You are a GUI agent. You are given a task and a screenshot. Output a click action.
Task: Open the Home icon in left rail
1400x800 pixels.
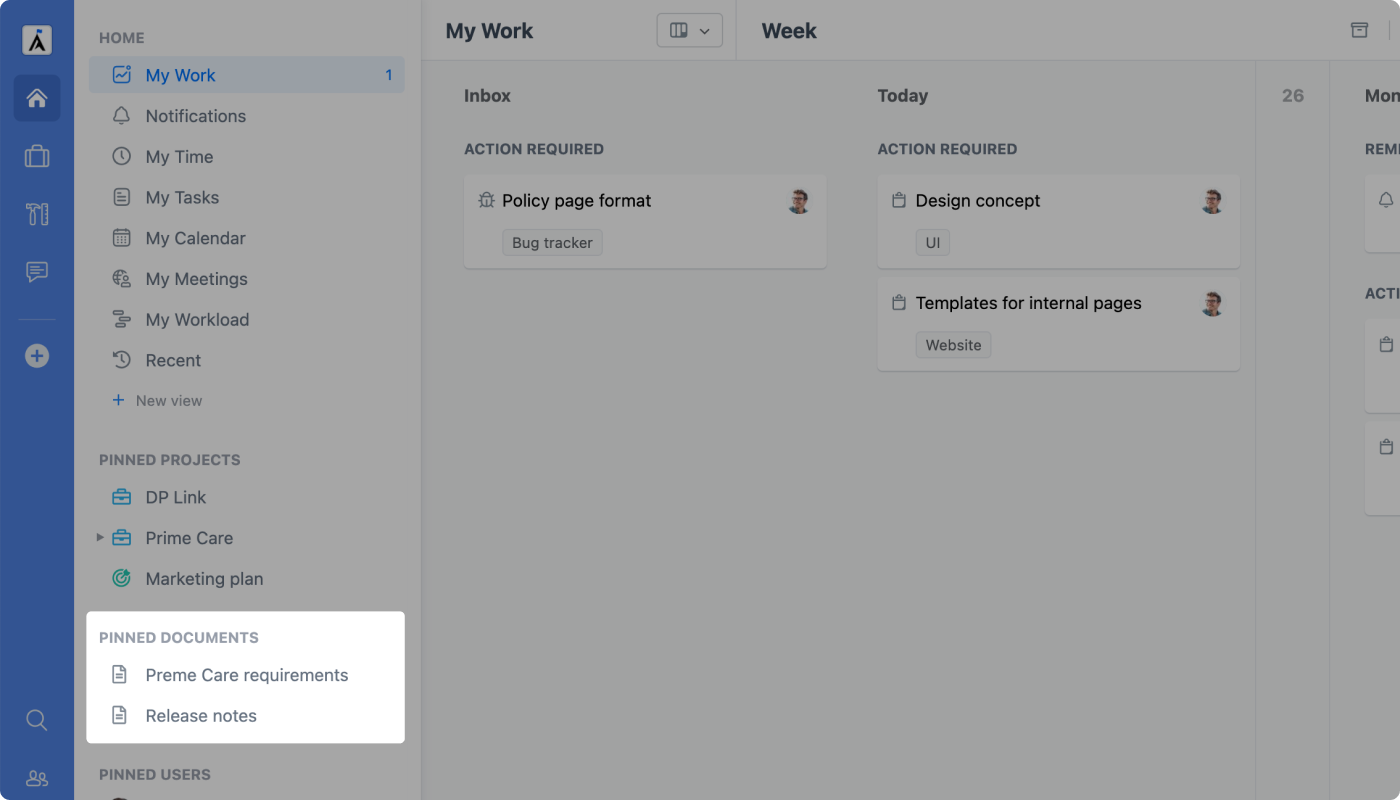(x=37, y=98)
